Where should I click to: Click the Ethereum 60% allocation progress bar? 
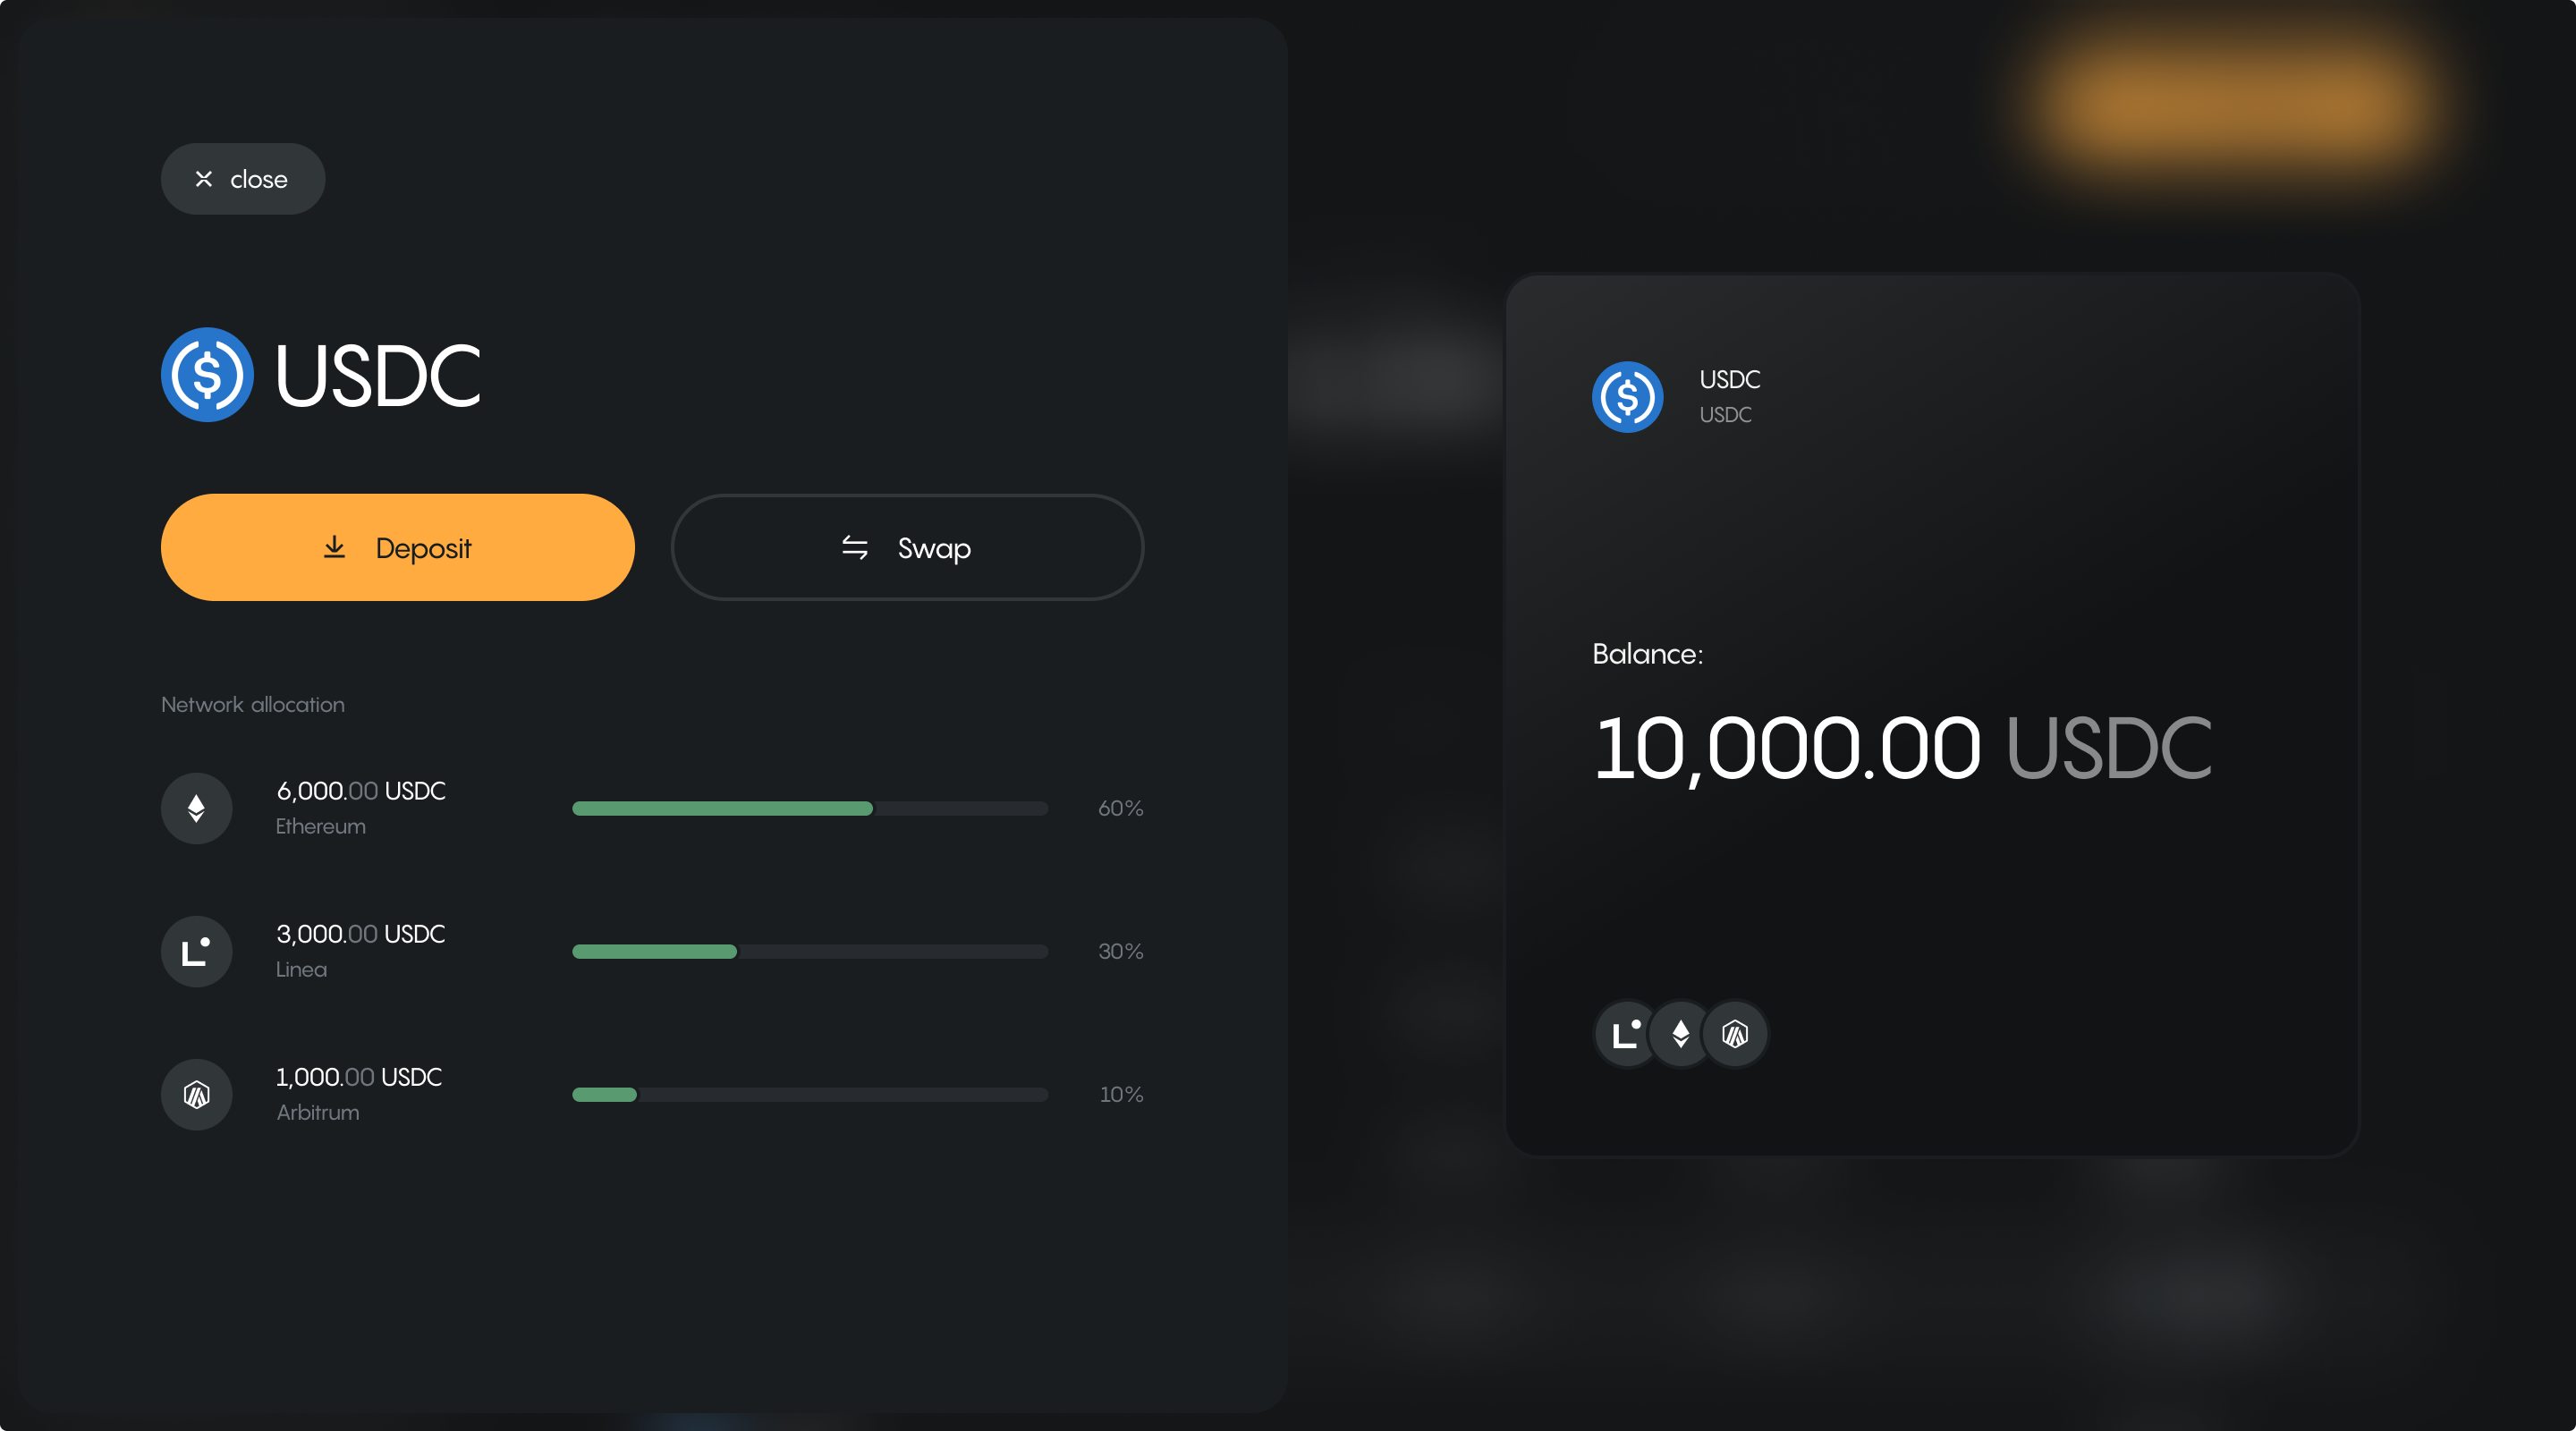pos(809,808)
